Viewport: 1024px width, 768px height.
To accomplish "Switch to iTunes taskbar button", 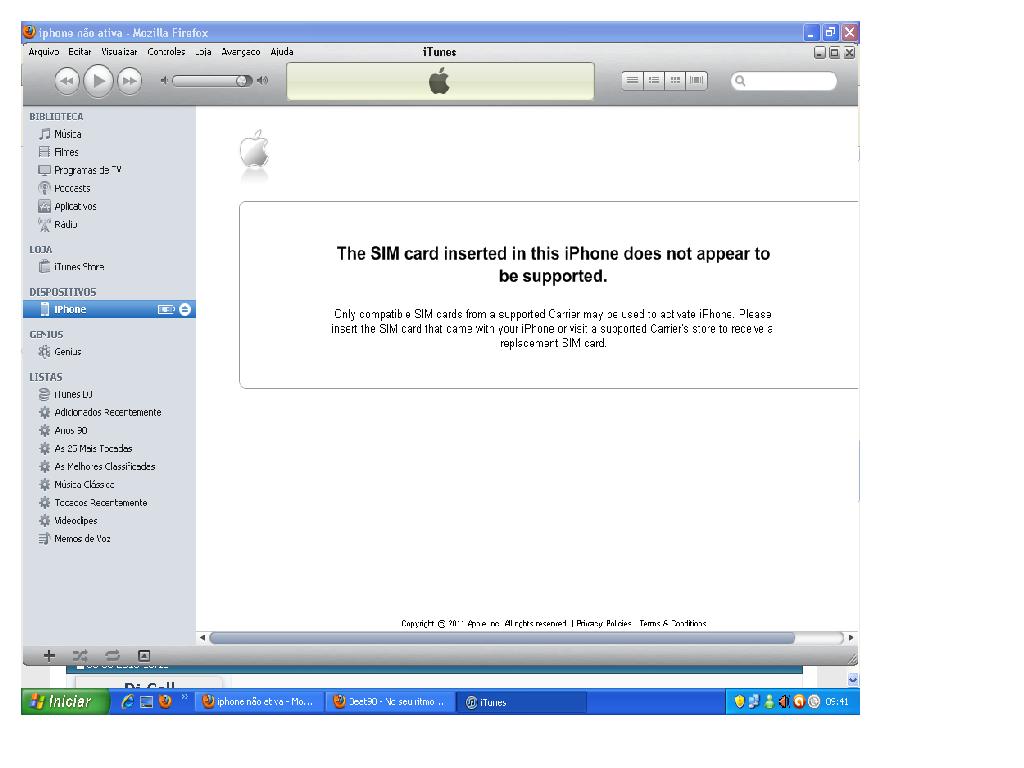I will [520, 702].
